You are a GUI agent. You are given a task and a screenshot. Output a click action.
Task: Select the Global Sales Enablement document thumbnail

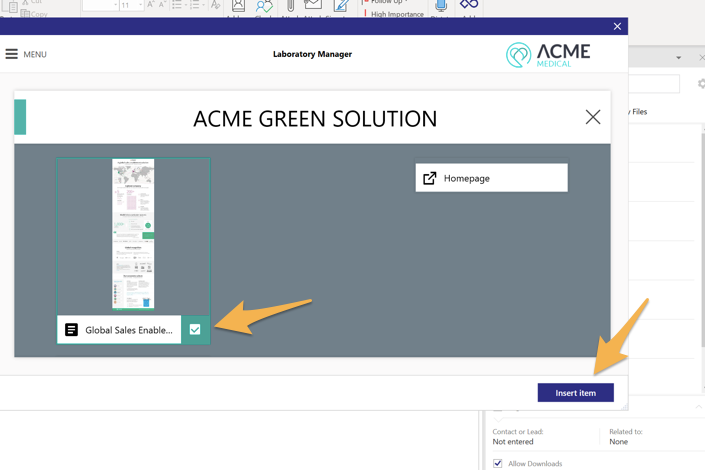point(133,234)
